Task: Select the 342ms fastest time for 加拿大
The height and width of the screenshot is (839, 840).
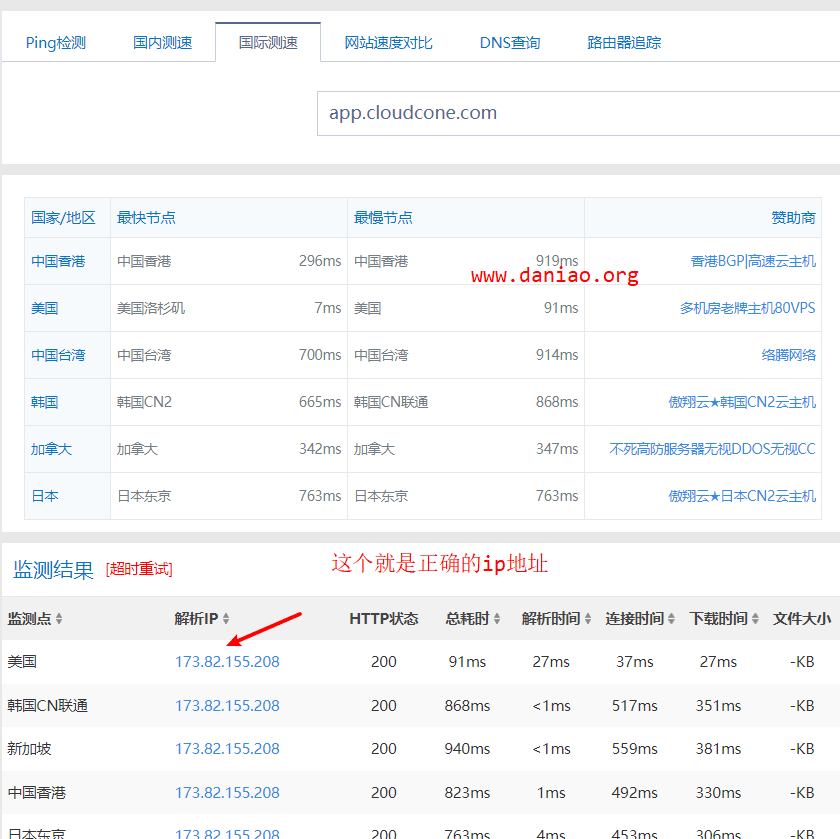Action: 320,449
